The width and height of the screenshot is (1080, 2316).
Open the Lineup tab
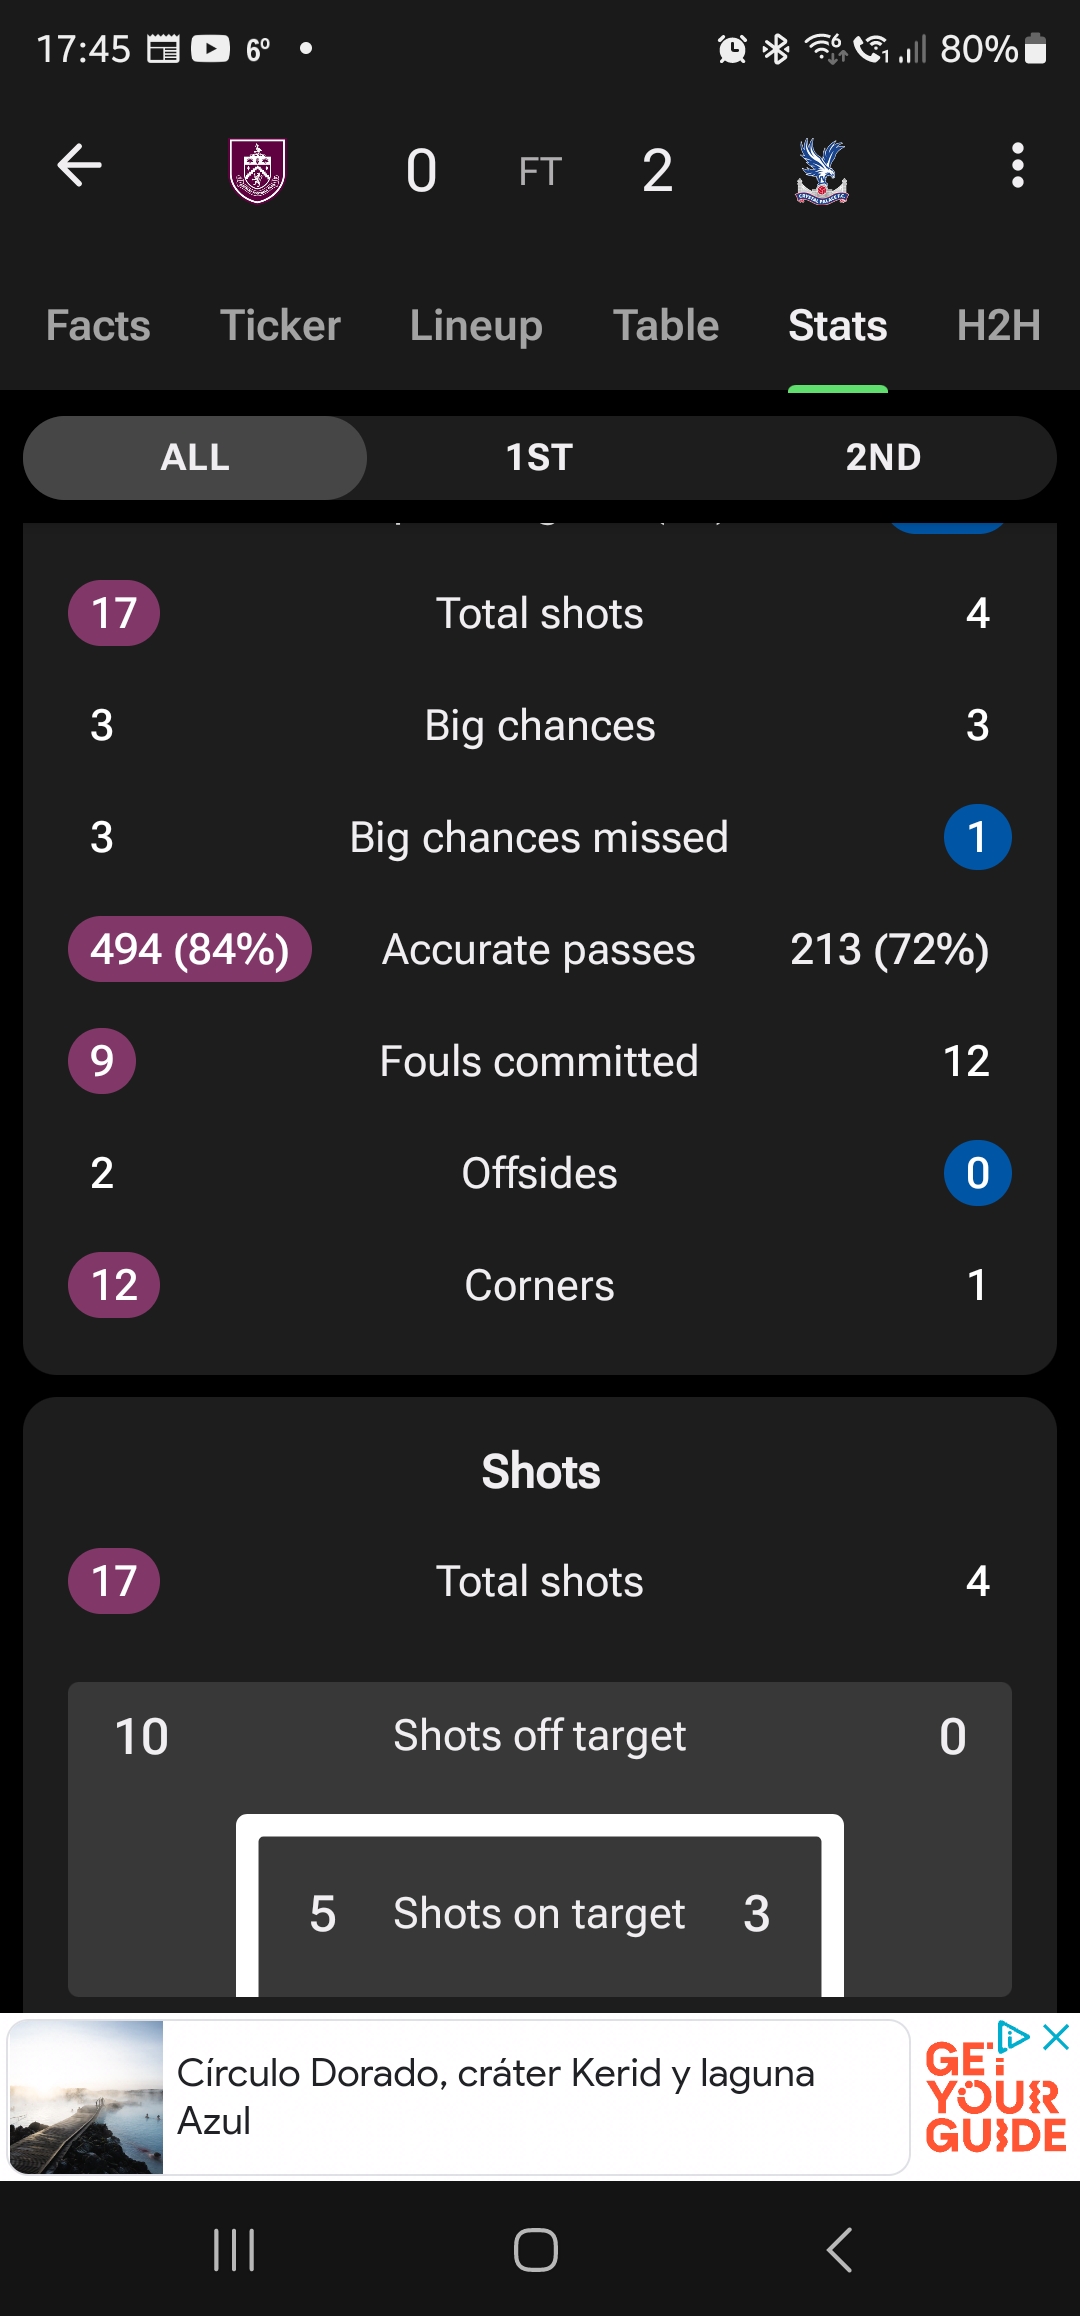pos(476,326)
